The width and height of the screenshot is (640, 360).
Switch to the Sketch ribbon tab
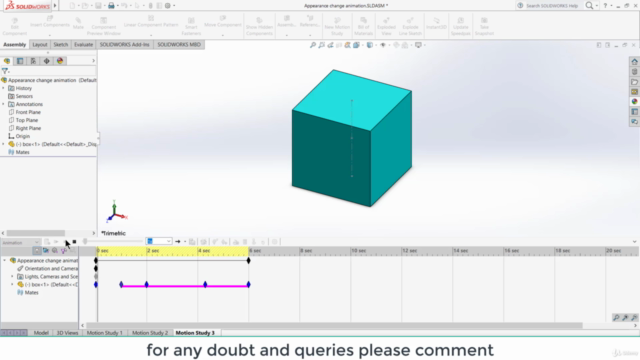point(60,44)
